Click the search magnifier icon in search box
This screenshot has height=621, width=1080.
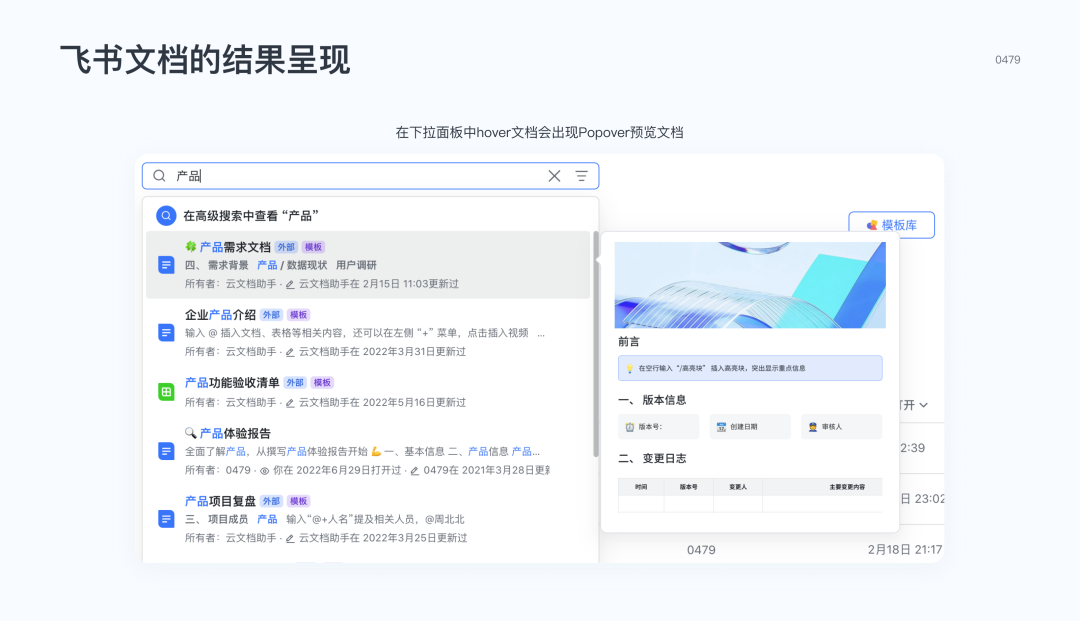click(x=159, y=176)
